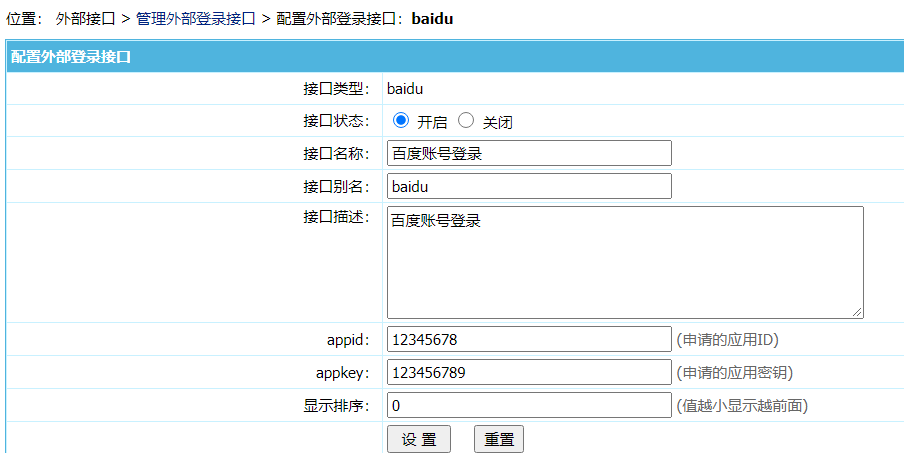Viewport: 904px width, 453px height.
Task: Click the 接口状态 label
Action: [337, 121]
